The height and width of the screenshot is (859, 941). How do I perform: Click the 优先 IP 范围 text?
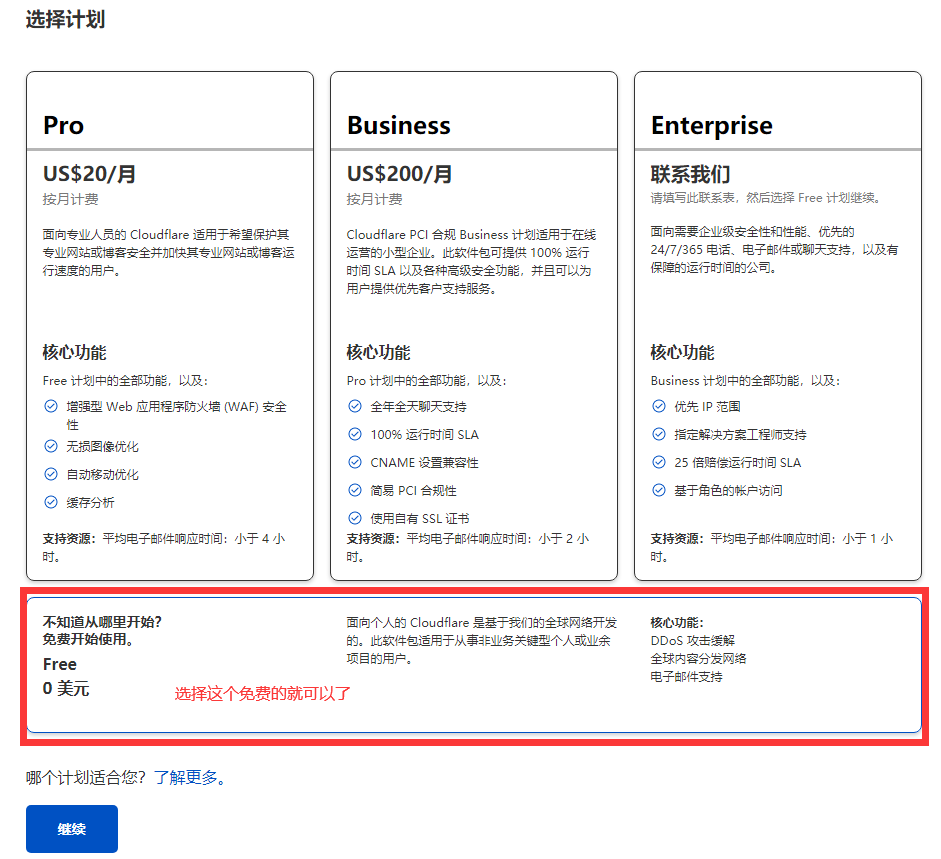tap(707, 407)
